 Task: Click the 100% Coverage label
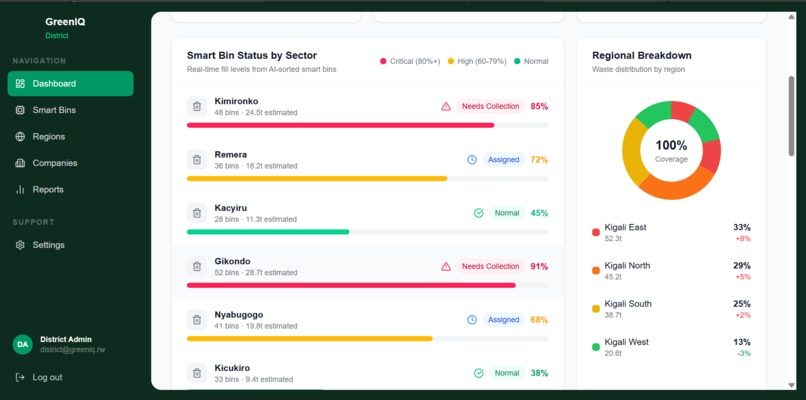(671, 151)
